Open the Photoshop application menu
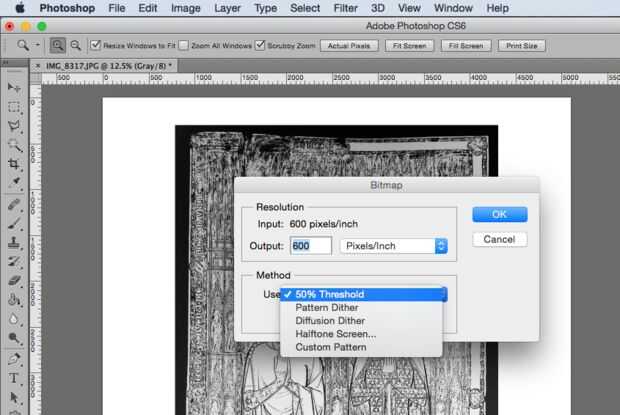This screenshot has width=620, height=415. tap(67, 8)
